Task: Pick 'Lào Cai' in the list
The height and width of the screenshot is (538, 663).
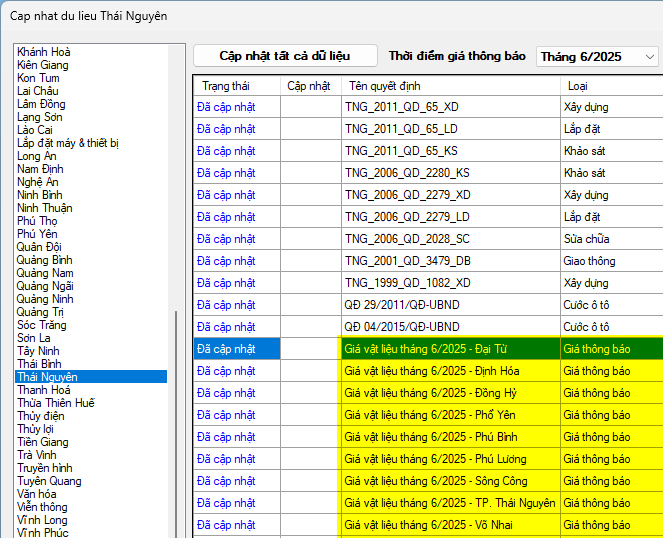Action: (35, 130)
